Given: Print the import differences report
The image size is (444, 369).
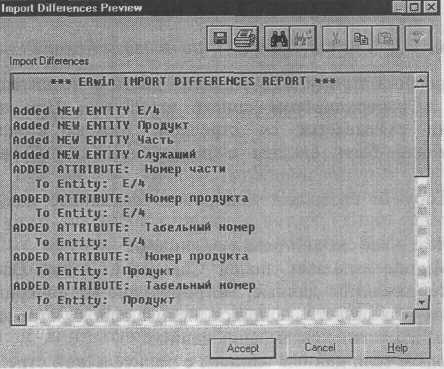Looking at the screenshot, I should 245,38.
